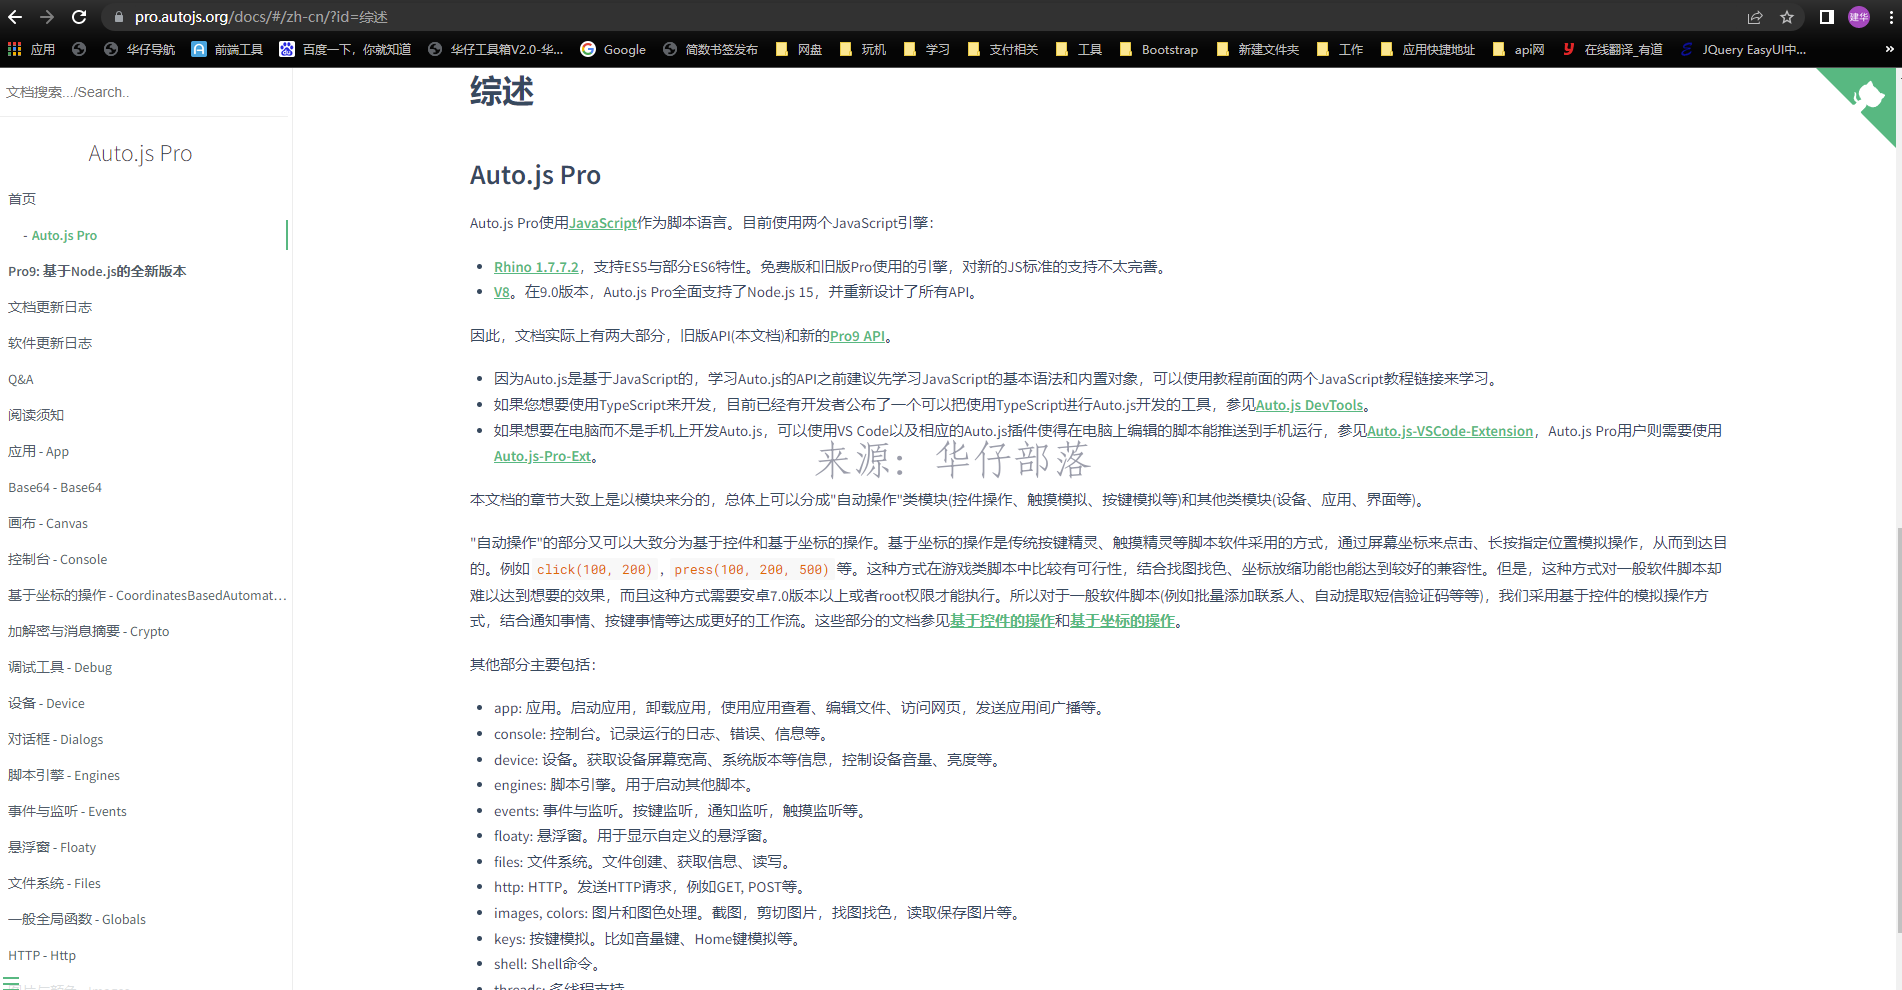
Task: Follow the Auto.js DevTools link
Action: (x=1309, y=405)
